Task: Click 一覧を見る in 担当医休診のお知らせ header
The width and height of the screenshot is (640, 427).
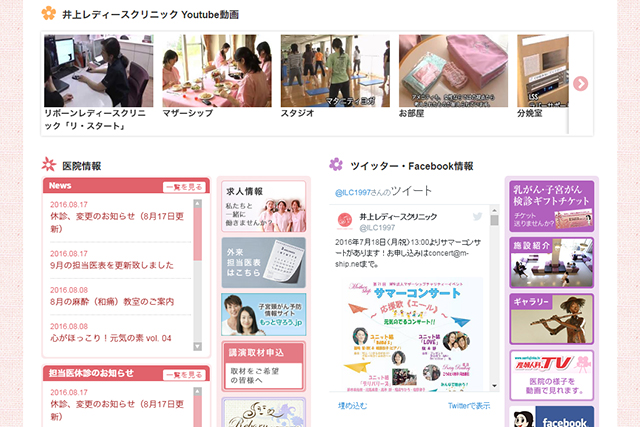Action: click(x=184, y=374)
